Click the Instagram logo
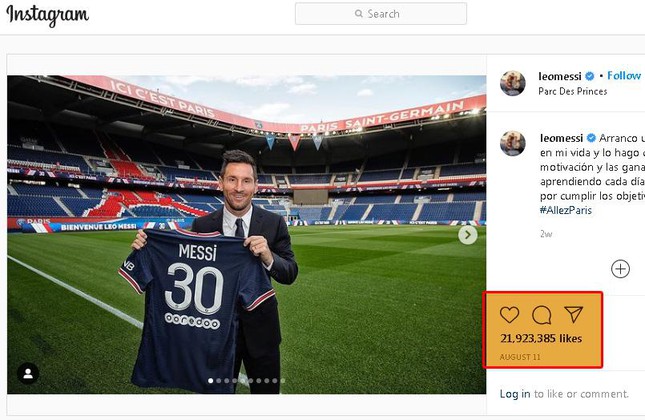645x420 pixels. click(48, 15)
